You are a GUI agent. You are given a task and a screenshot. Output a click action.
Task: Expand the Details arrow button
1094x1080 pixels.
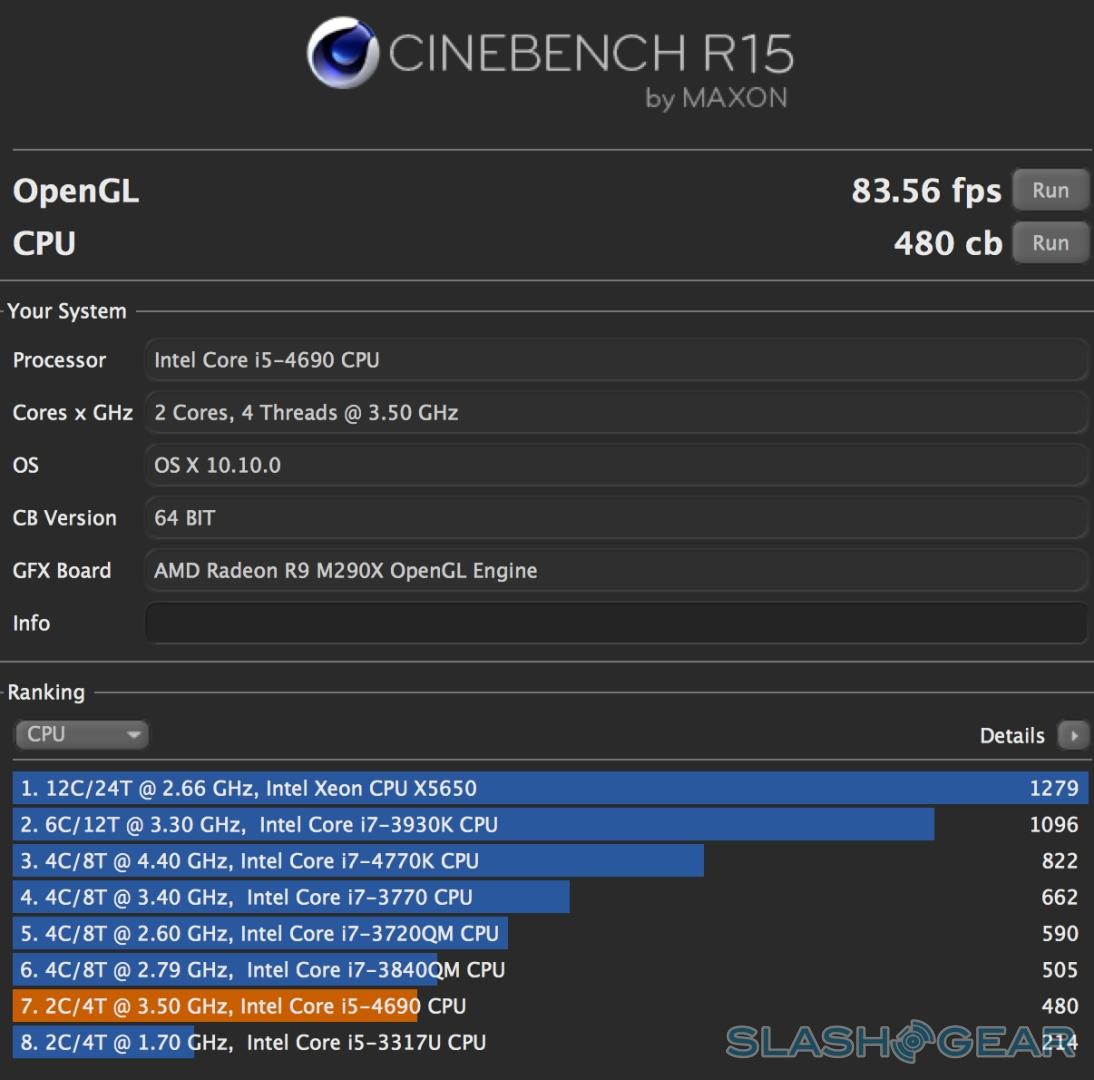[1073, 735]
